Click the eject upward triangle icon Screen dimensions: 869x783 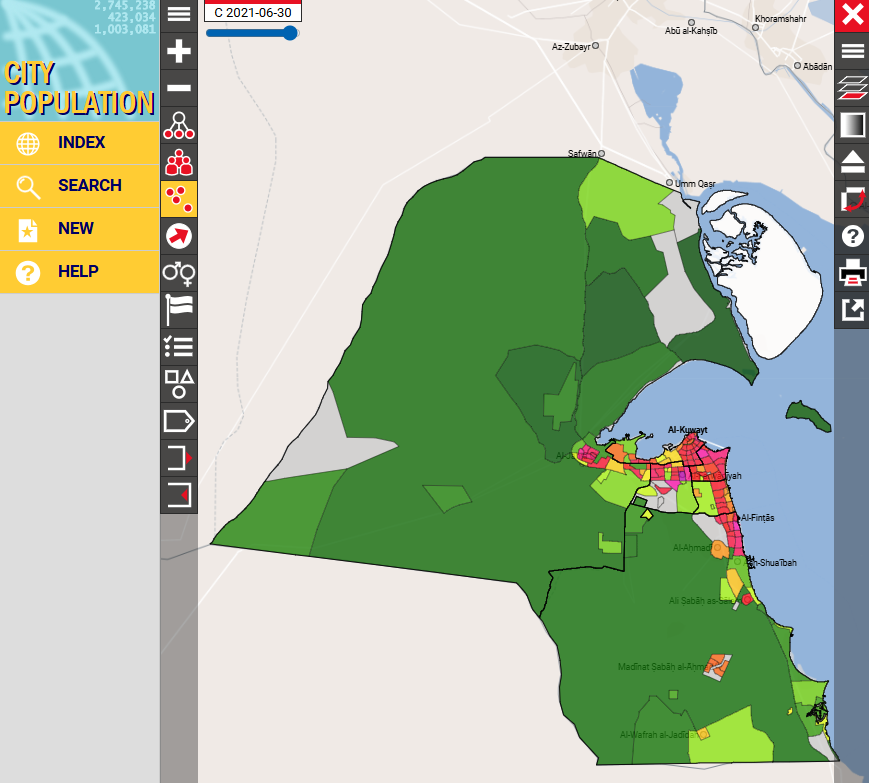click(x=852, y=162)
